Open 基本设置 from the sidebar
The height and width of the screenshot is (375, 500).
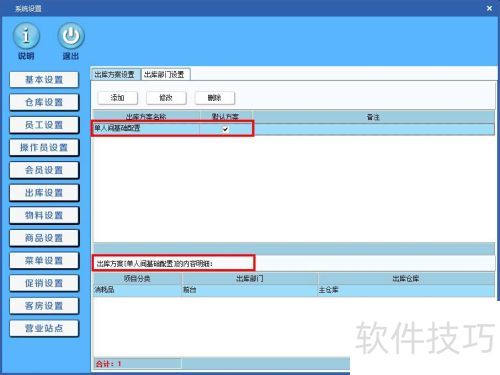point(44,80)
